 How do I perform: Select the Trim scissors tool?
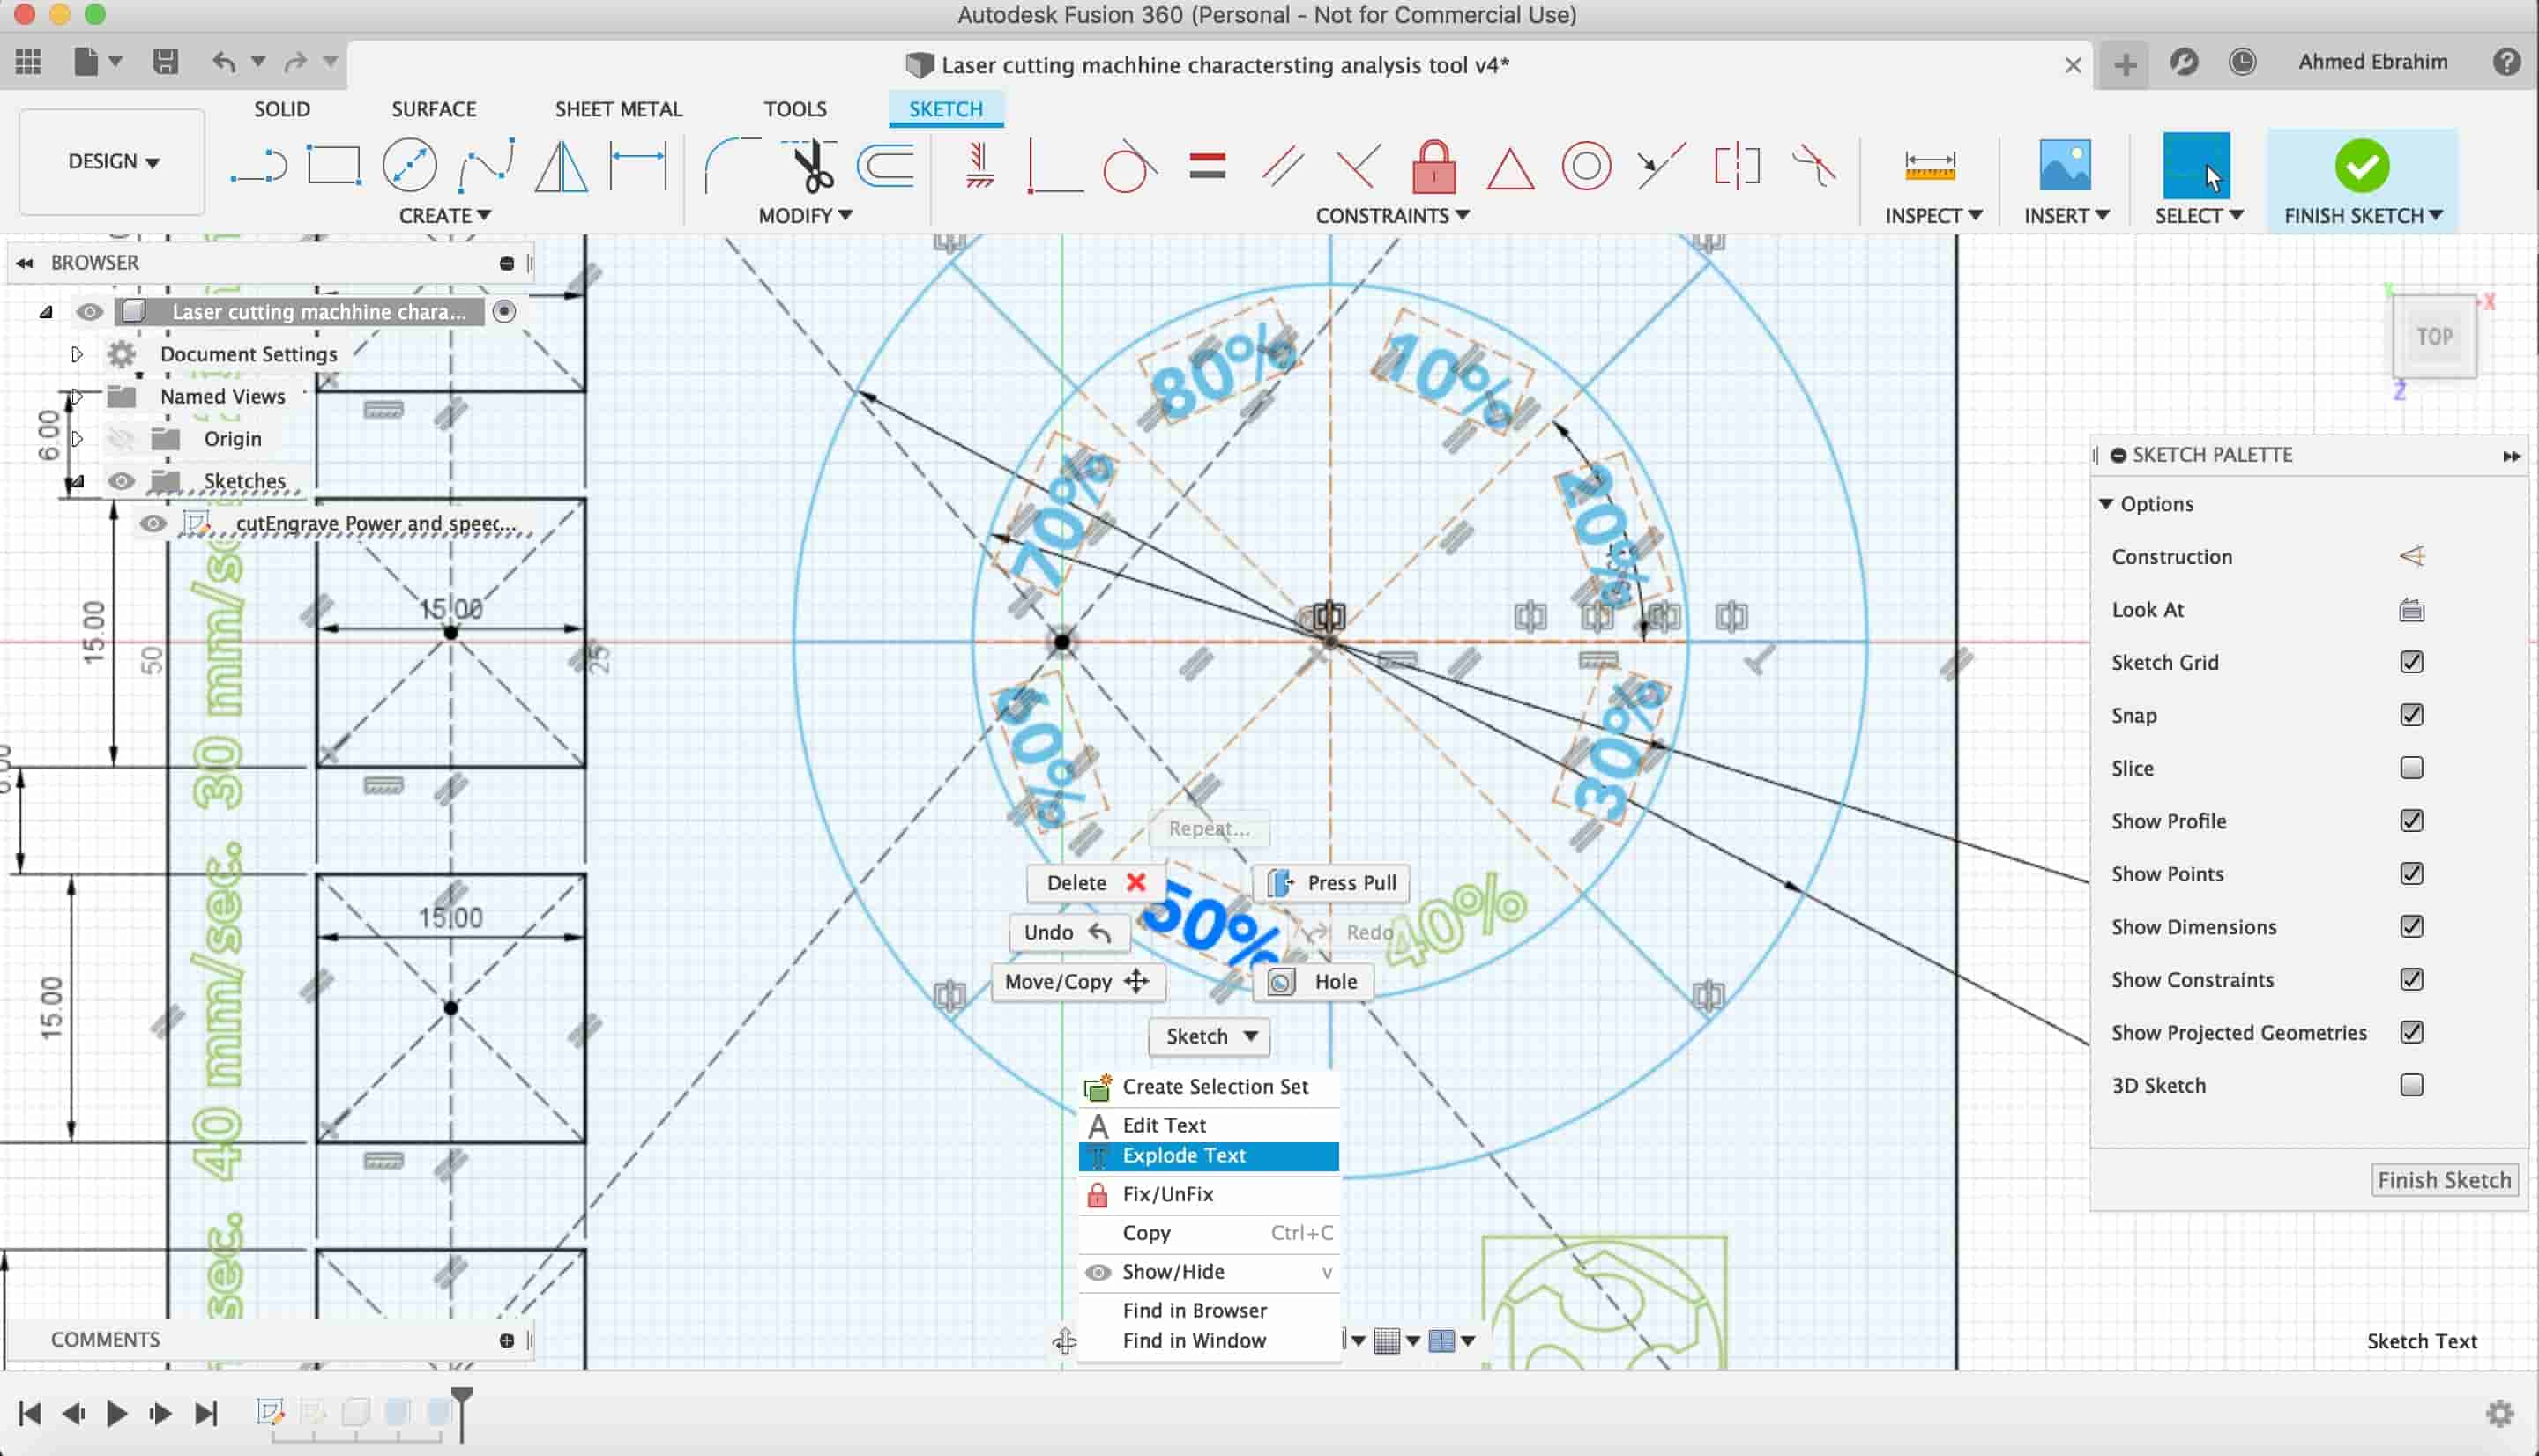811,166
